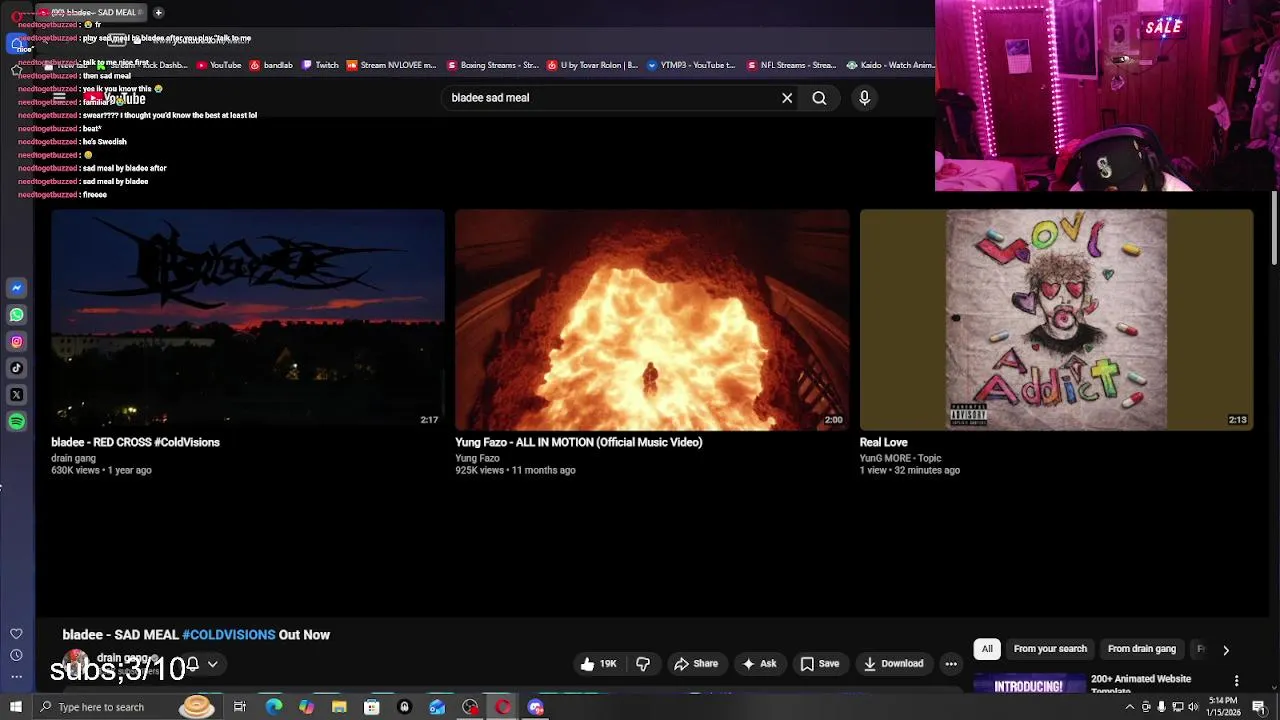
Task: Open the clock showing 5:14 PM
Action: 1223,707
